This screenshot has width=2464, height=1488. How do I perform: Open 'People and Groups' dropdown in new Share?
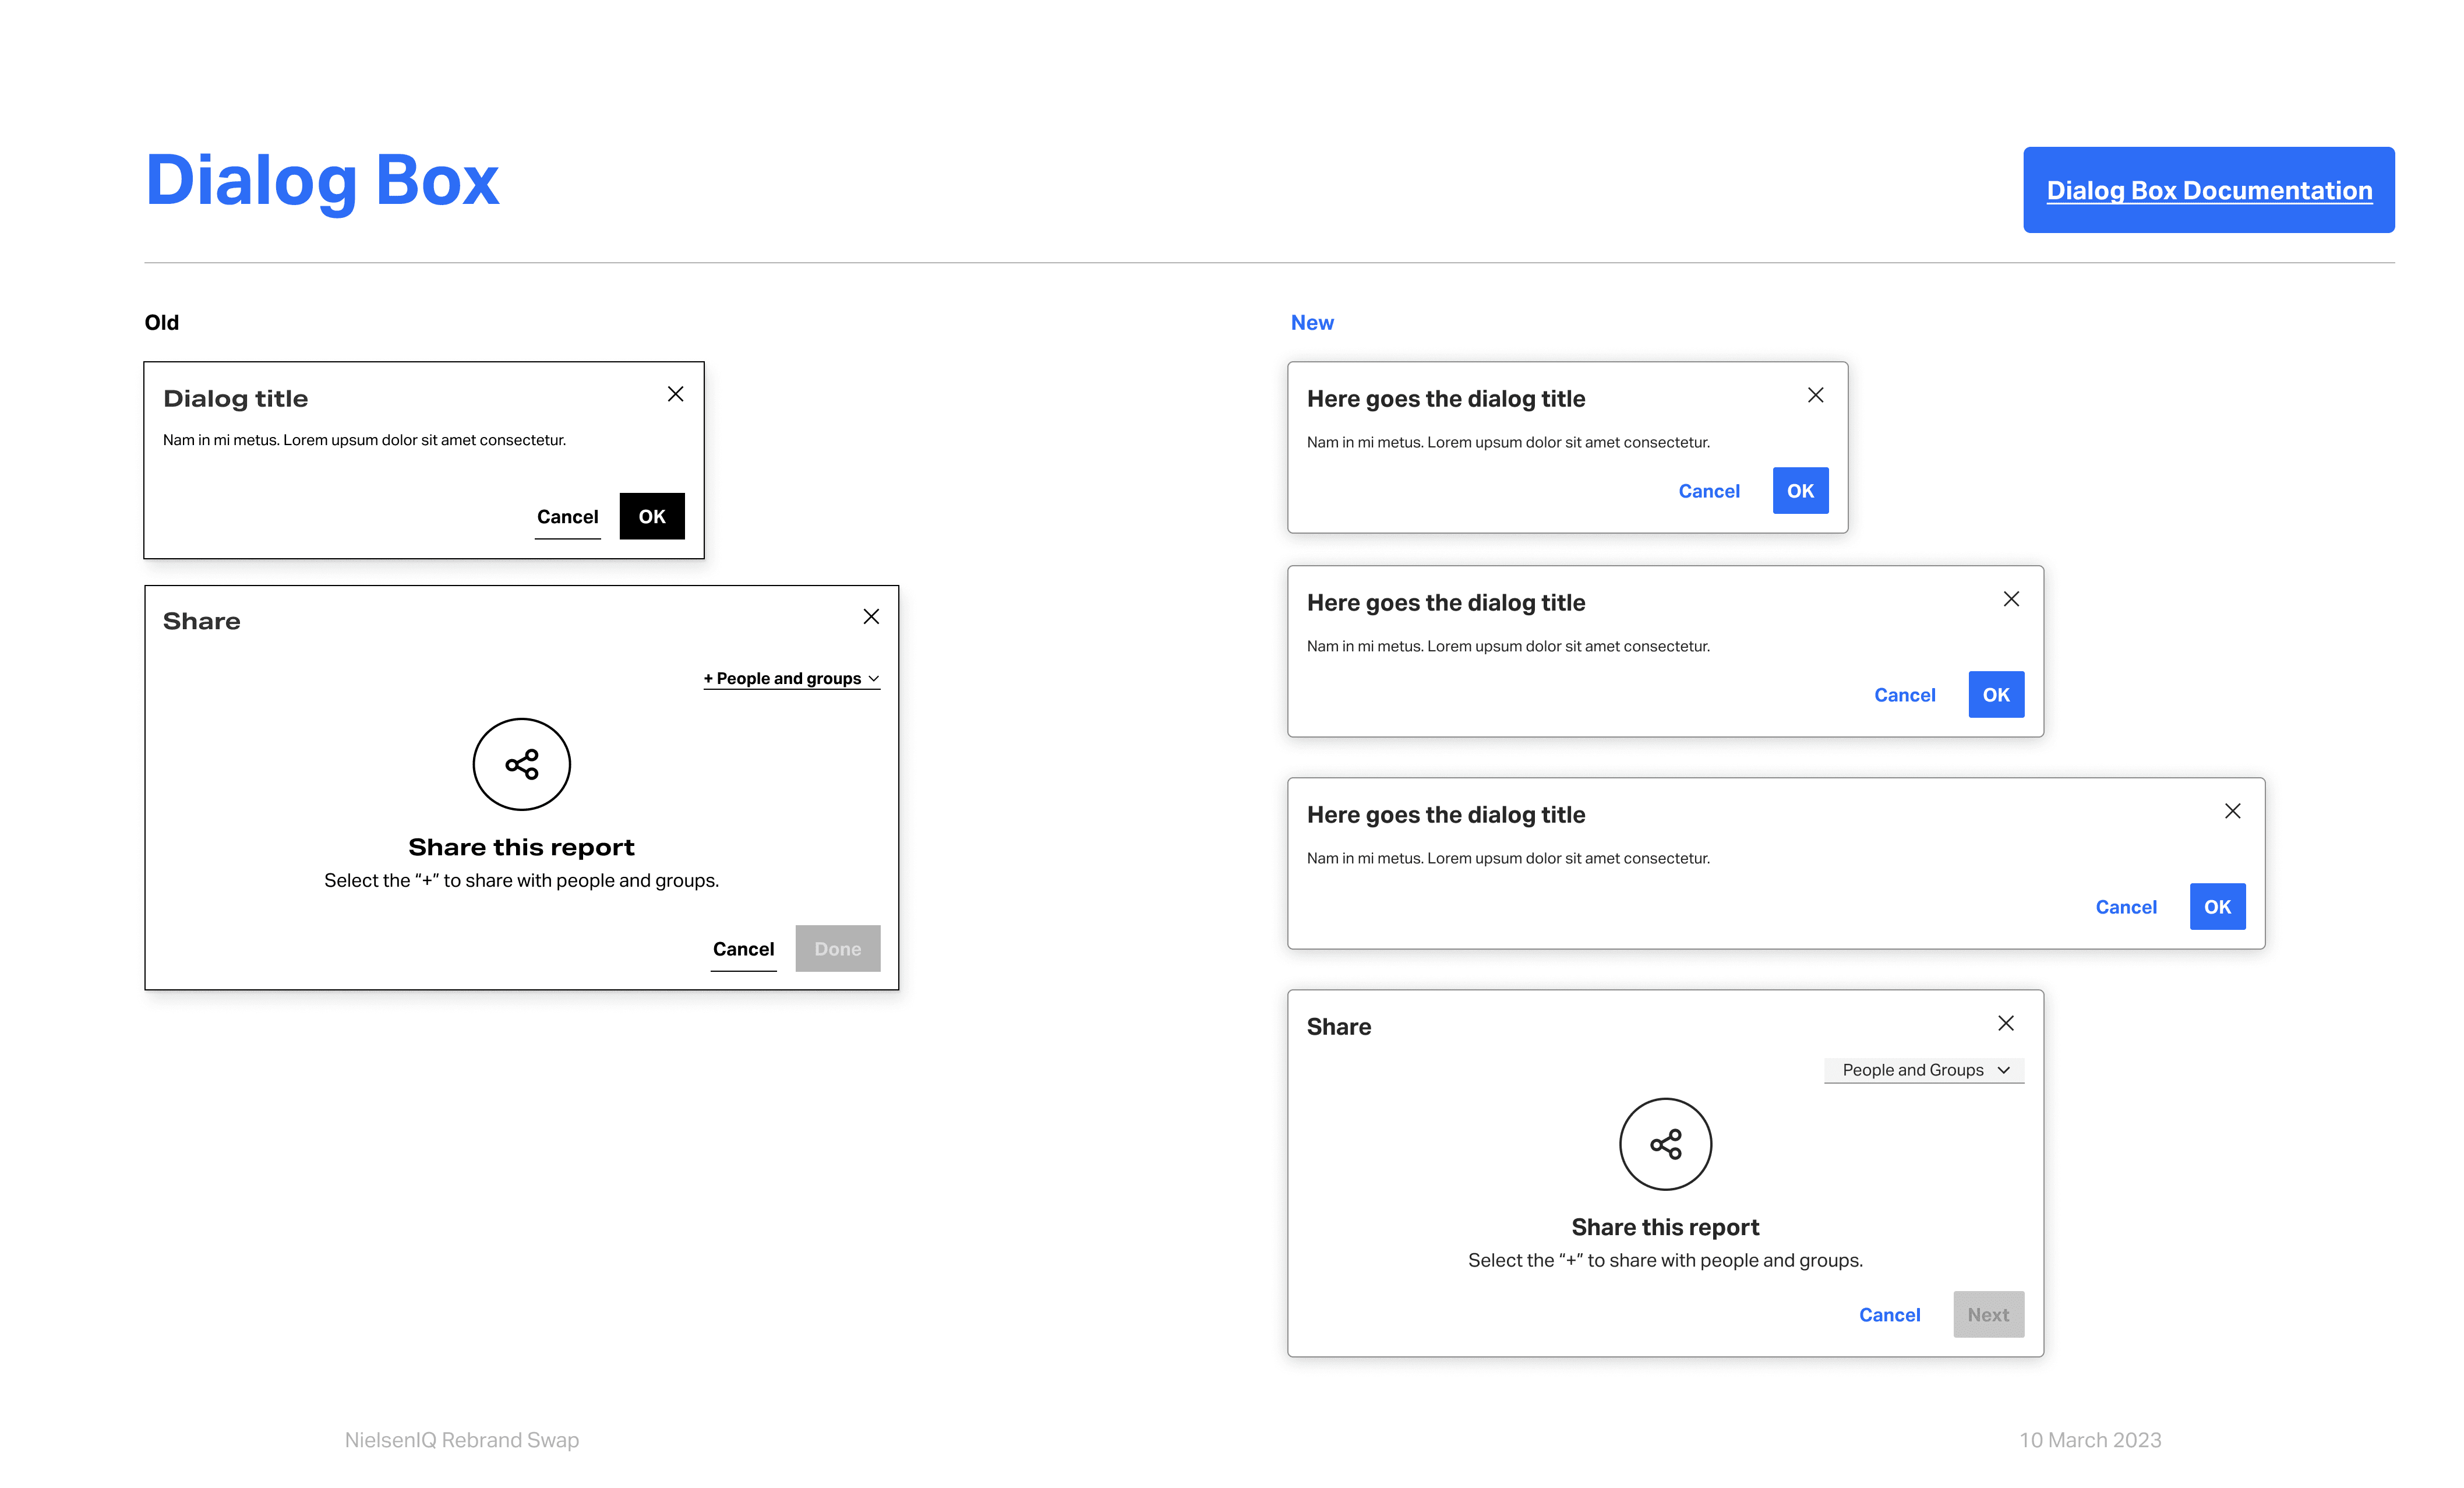[x=1912, y=1070]
